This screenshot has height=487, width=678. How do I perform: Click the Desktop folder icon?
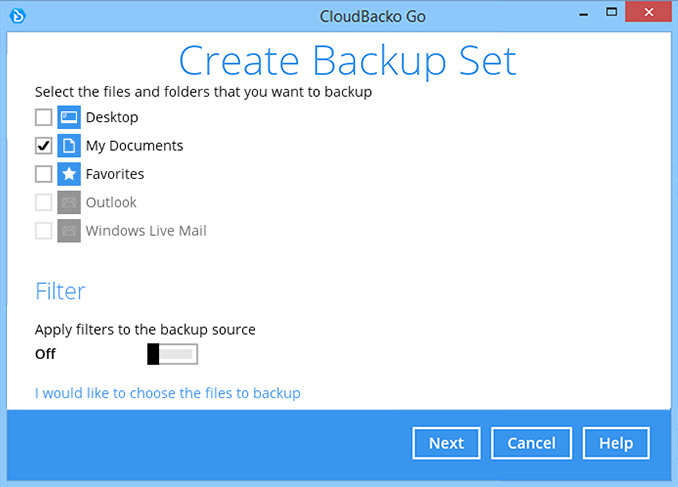[x=69, y=117]
